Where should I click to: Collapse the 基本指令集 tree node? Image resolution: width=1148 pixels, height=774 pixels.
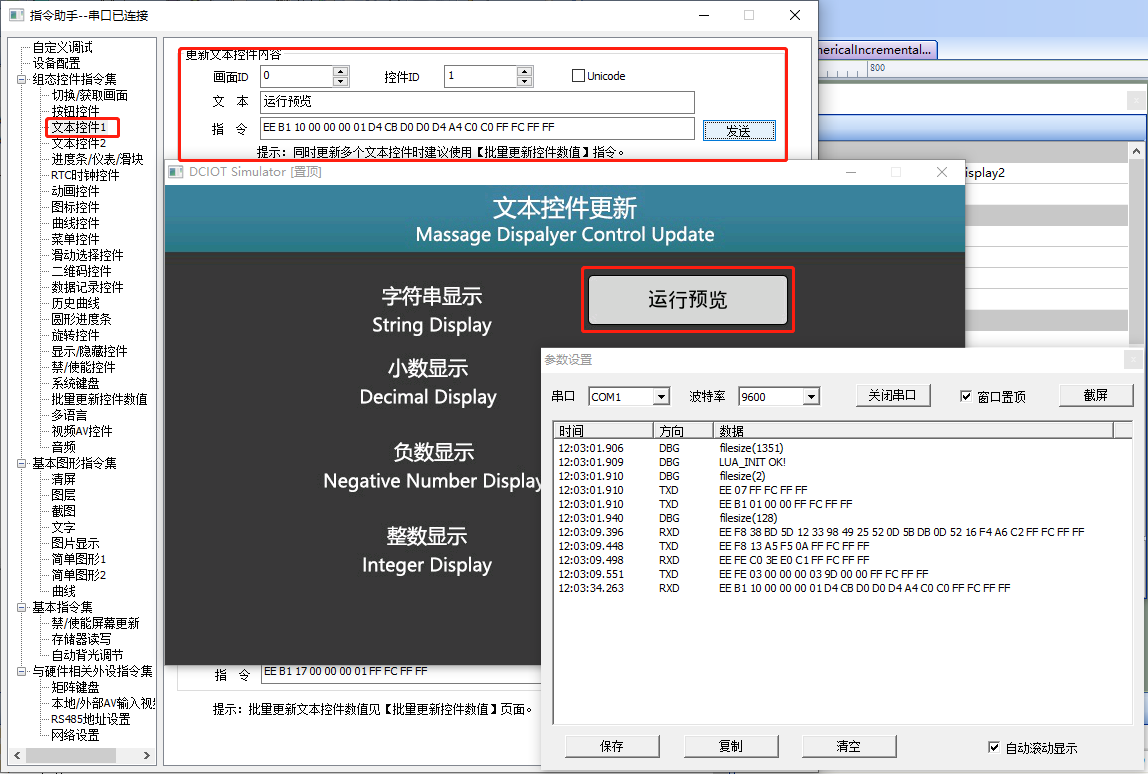pos(22,608)
